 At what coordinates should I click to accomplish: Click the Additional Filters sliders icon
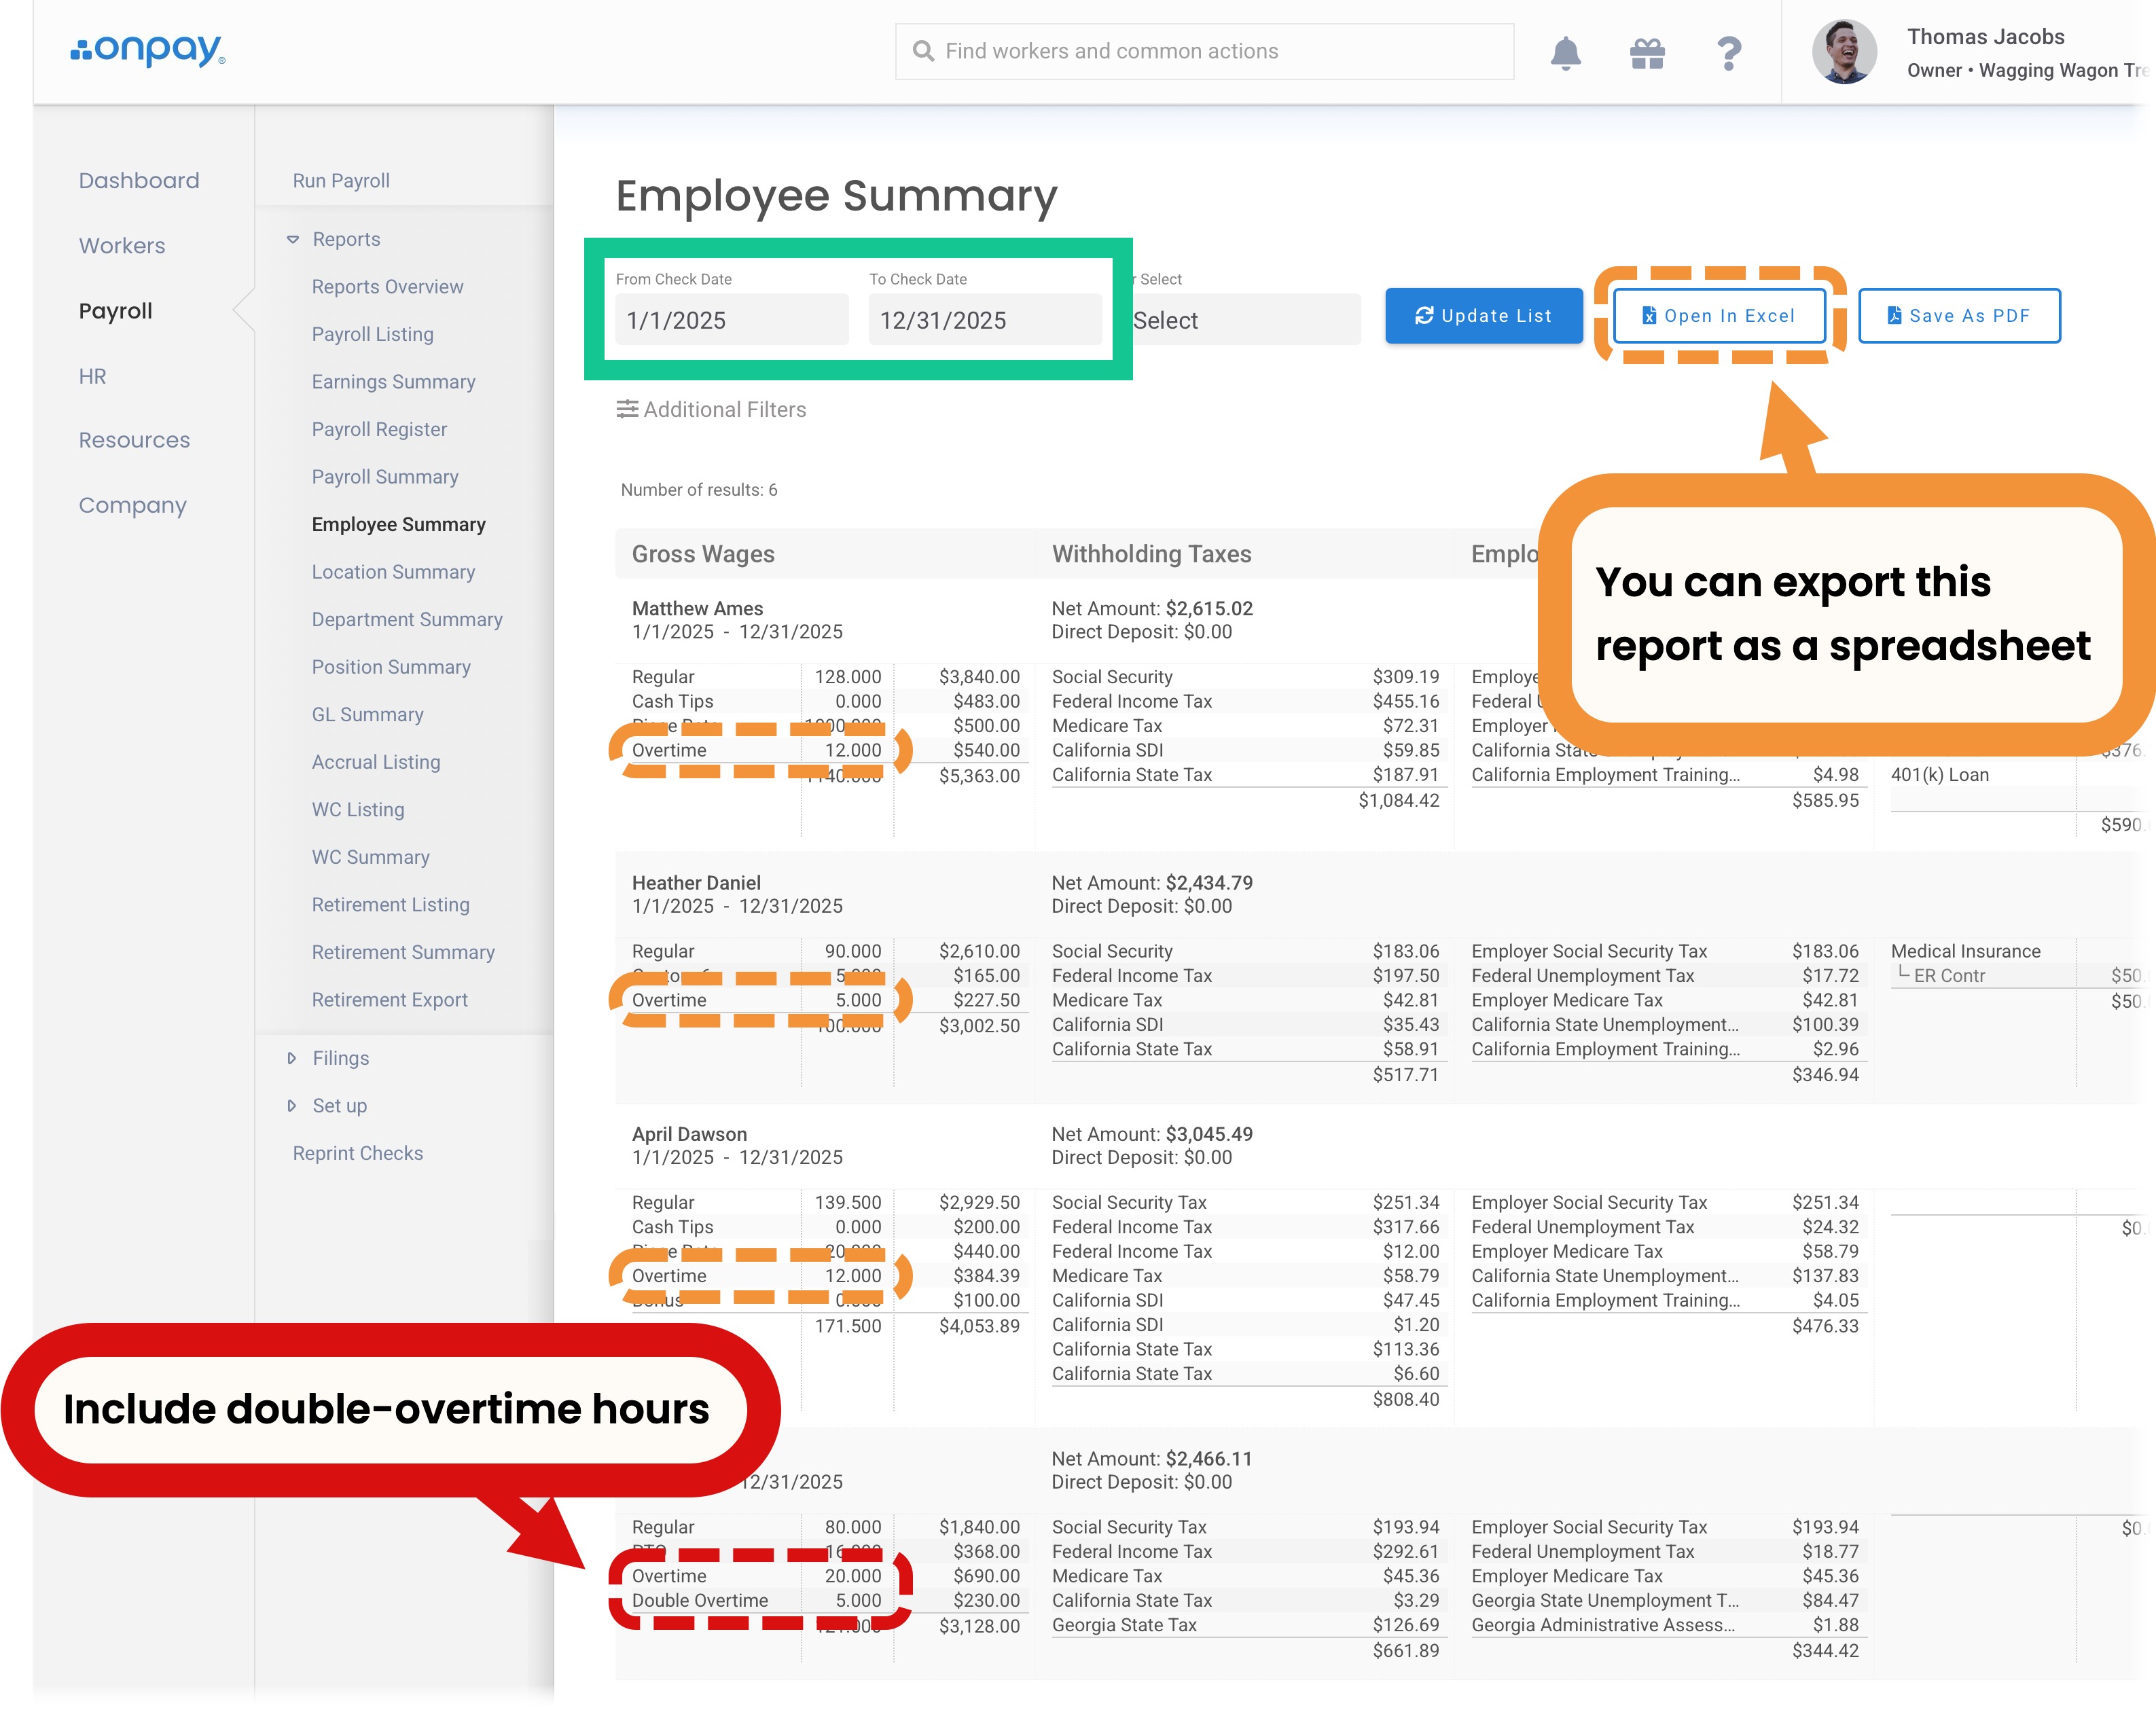[627, 409]
